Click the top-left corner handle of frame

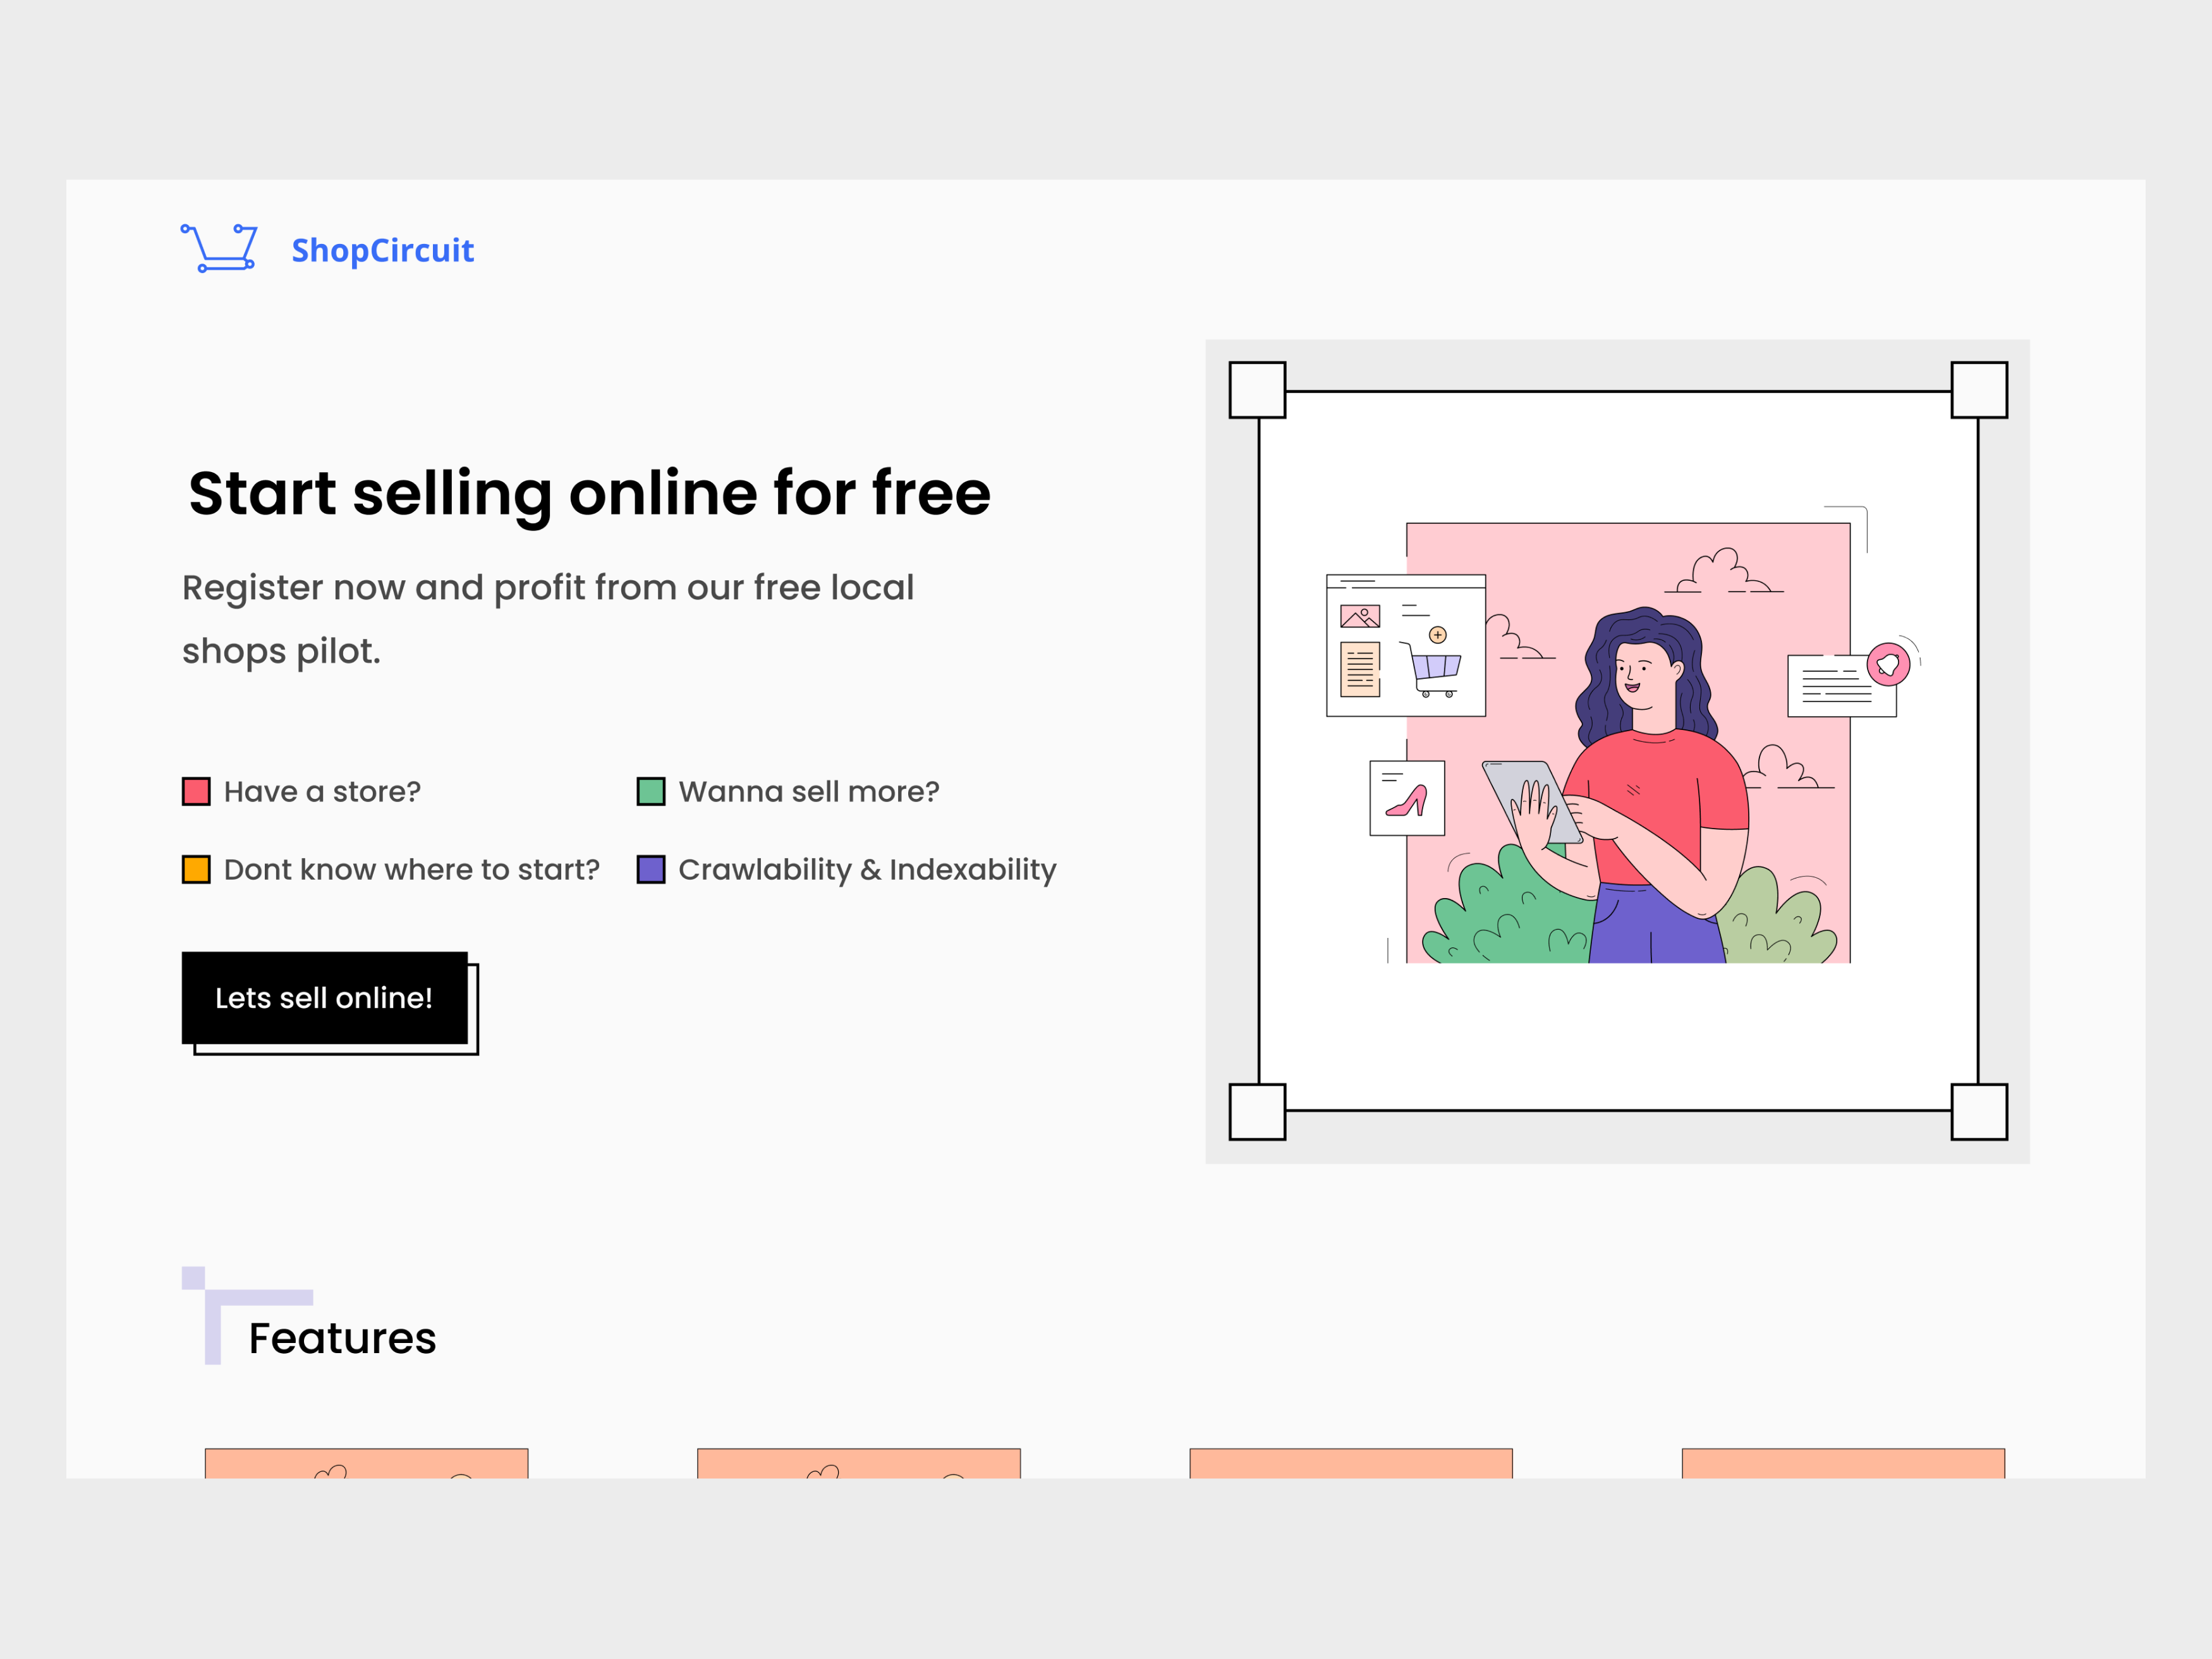tap(1257, 390)
